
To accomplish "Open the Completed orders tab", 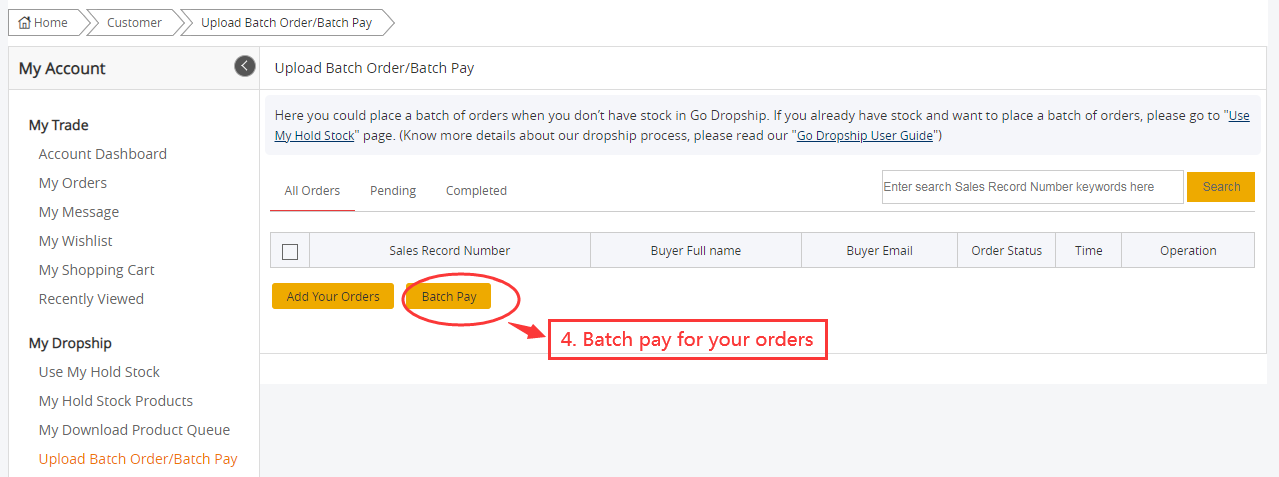I will 476,191.
